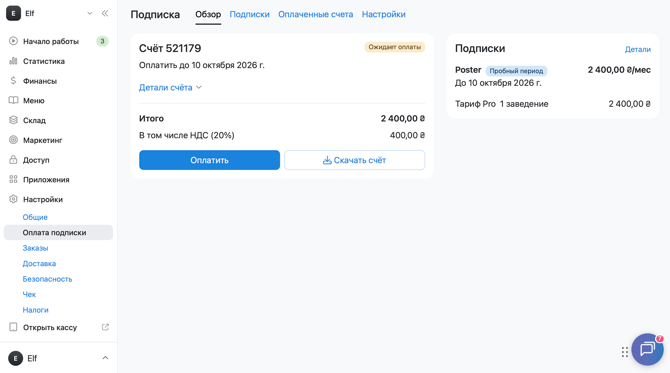Click the НДС amount 400,00

pos(407,135)
